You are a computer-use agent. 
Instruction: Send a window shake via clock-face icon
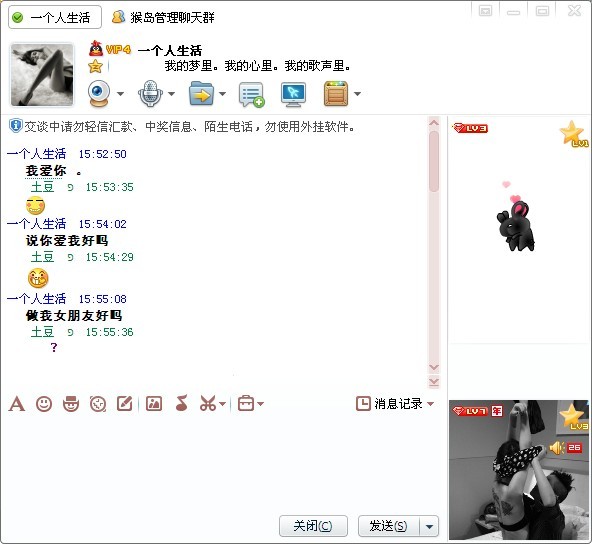click(98, 404)
